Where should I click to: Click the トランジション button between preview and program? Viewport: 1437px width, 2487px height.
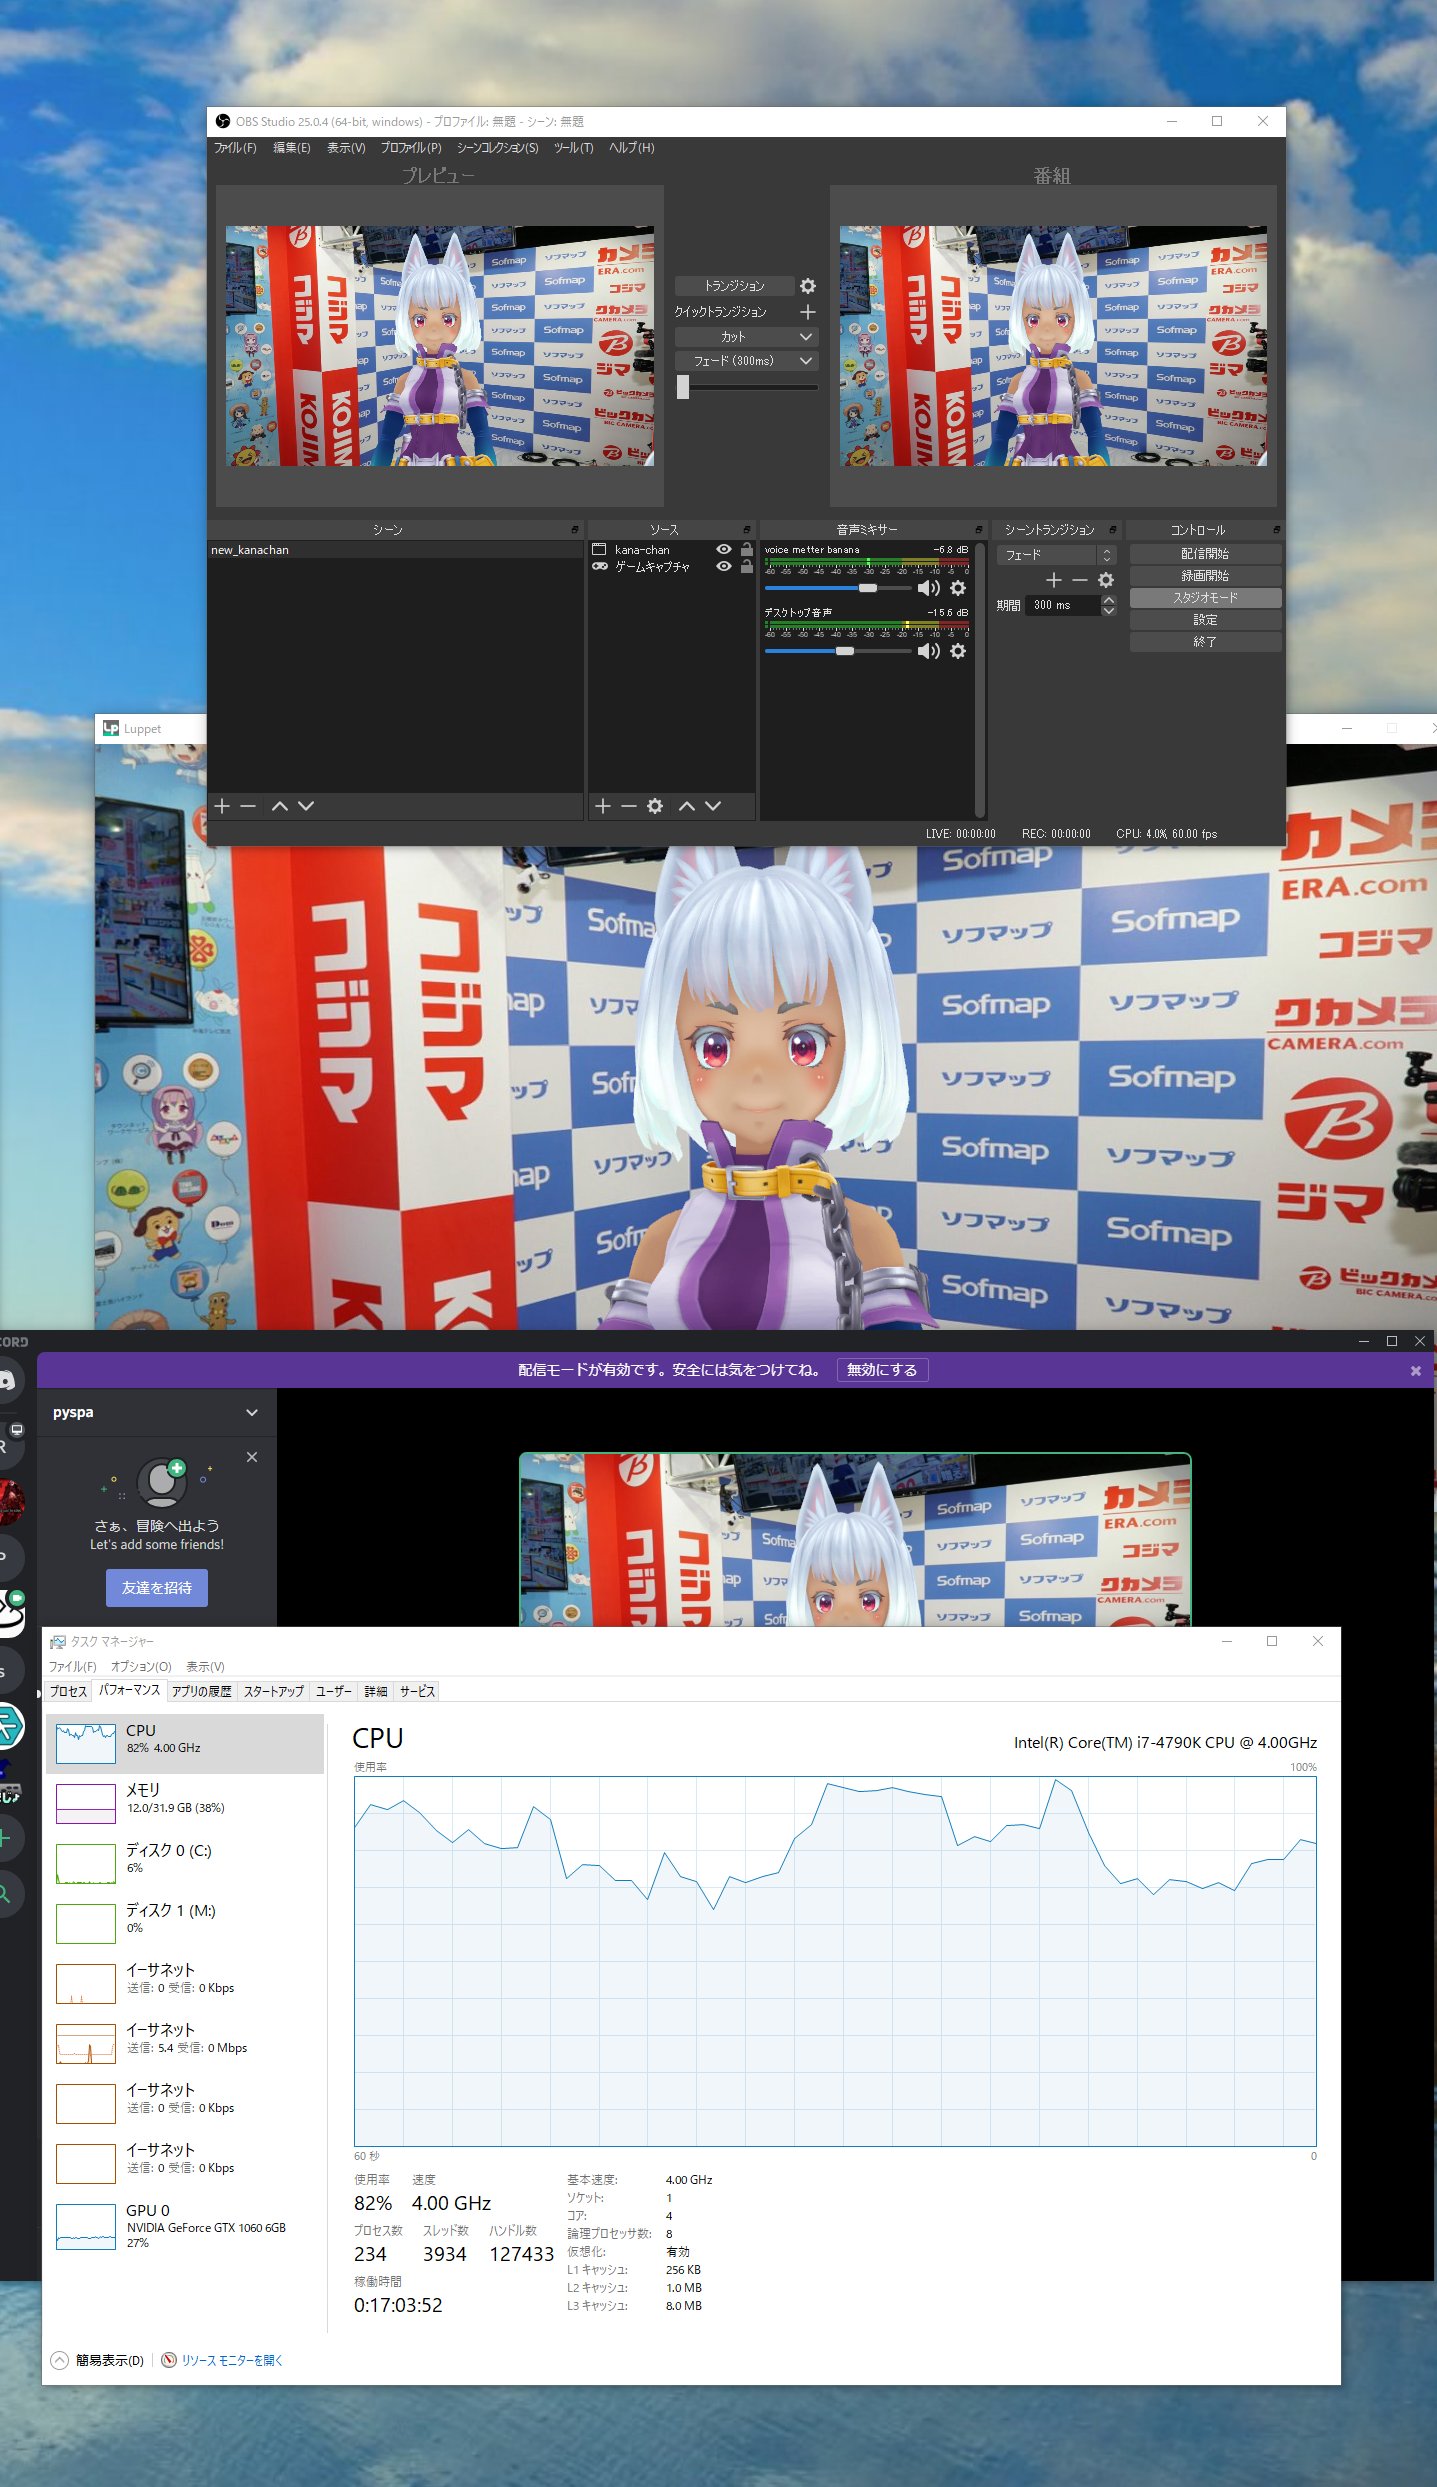click(735, 286)
